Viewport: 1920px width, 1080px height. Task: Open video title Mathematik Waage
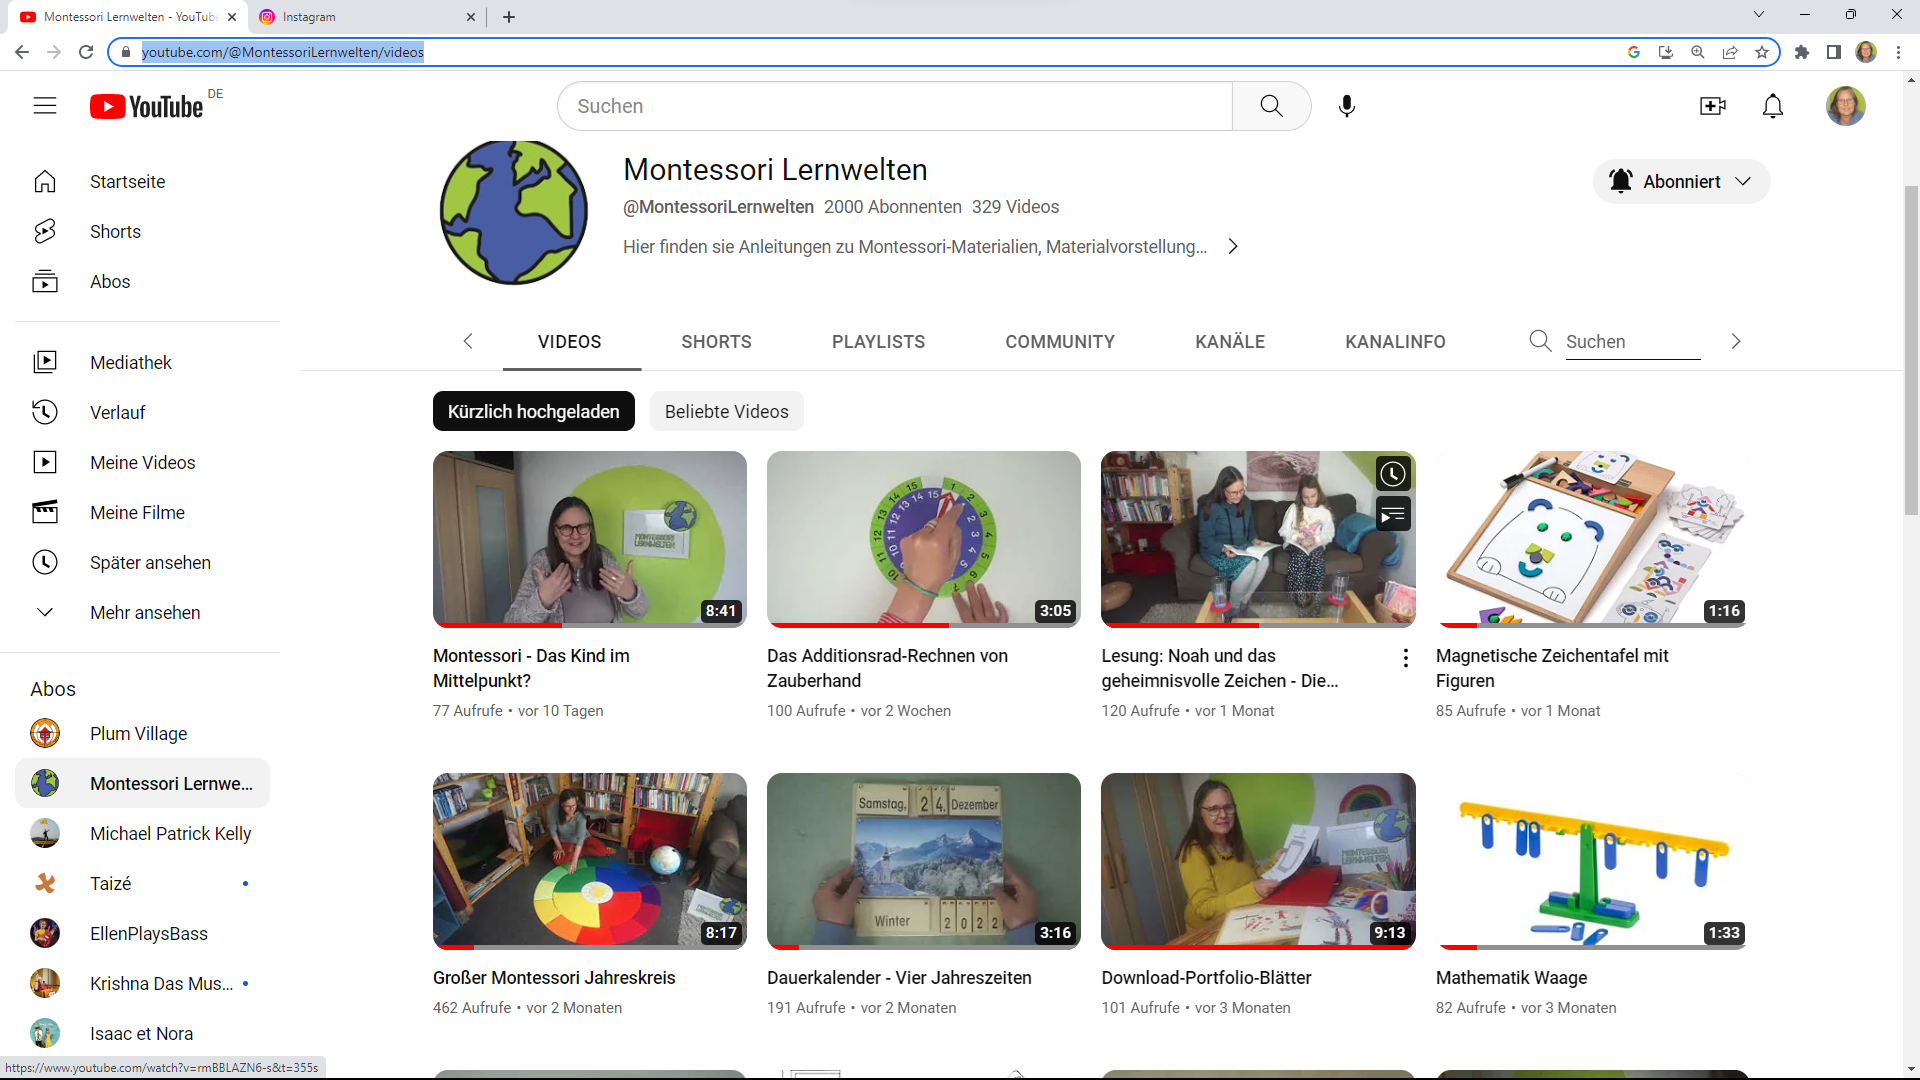click(x=1511, y=978)
